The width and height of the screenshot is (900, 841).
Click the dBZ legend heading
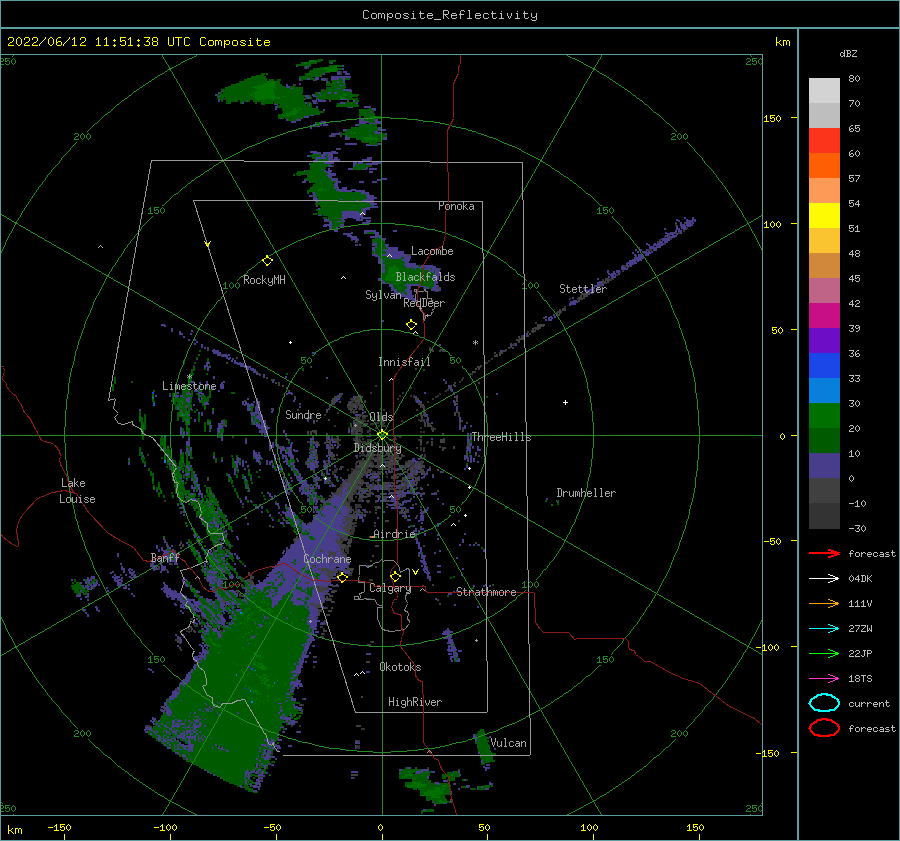(x=848, y=53)
